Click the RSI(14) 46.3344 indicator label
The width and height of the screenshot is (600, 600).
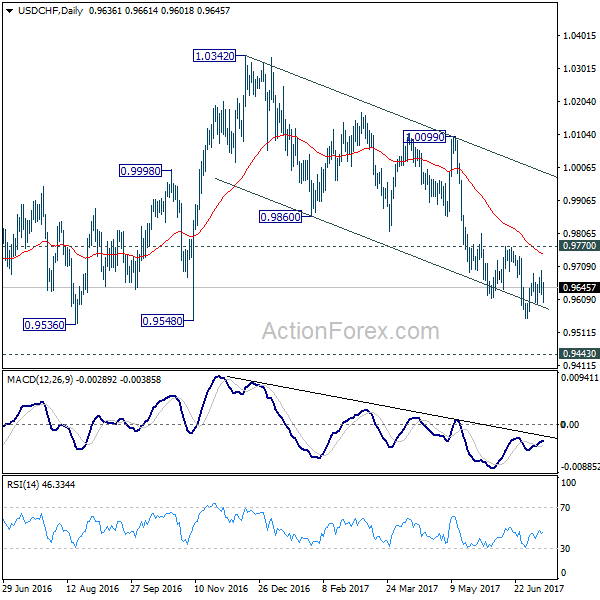click(41, 484)
